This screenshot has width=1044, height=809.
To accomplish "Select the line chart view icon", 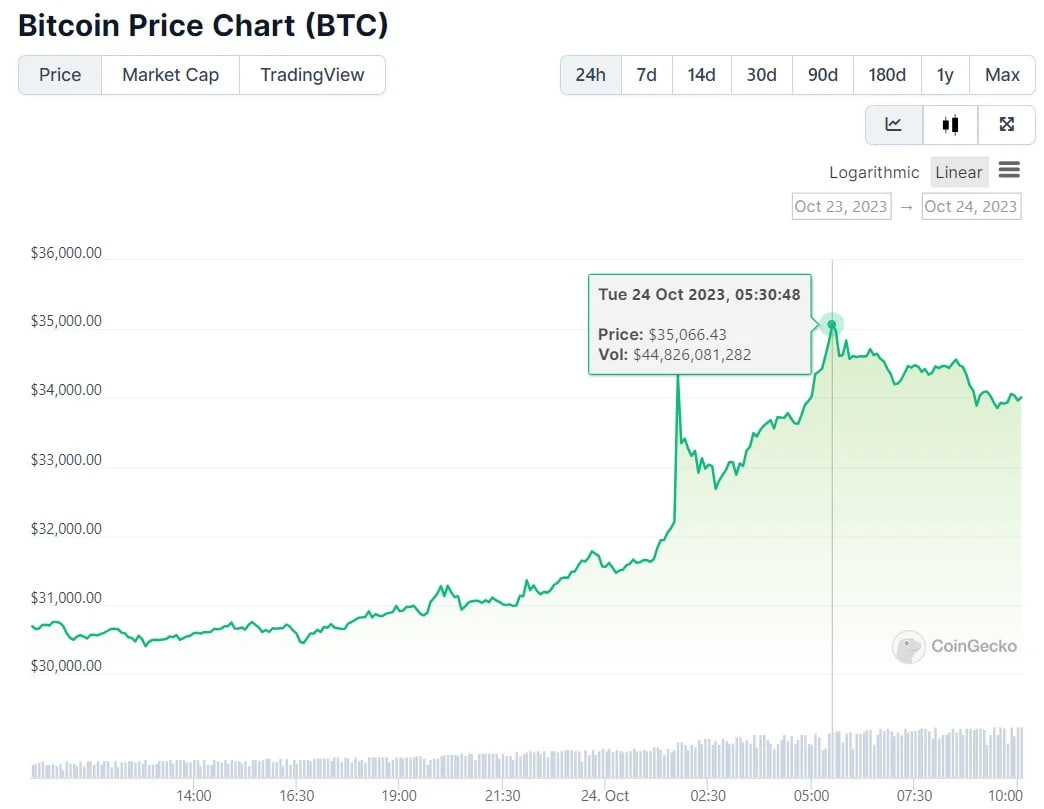I will pos(894,125).
